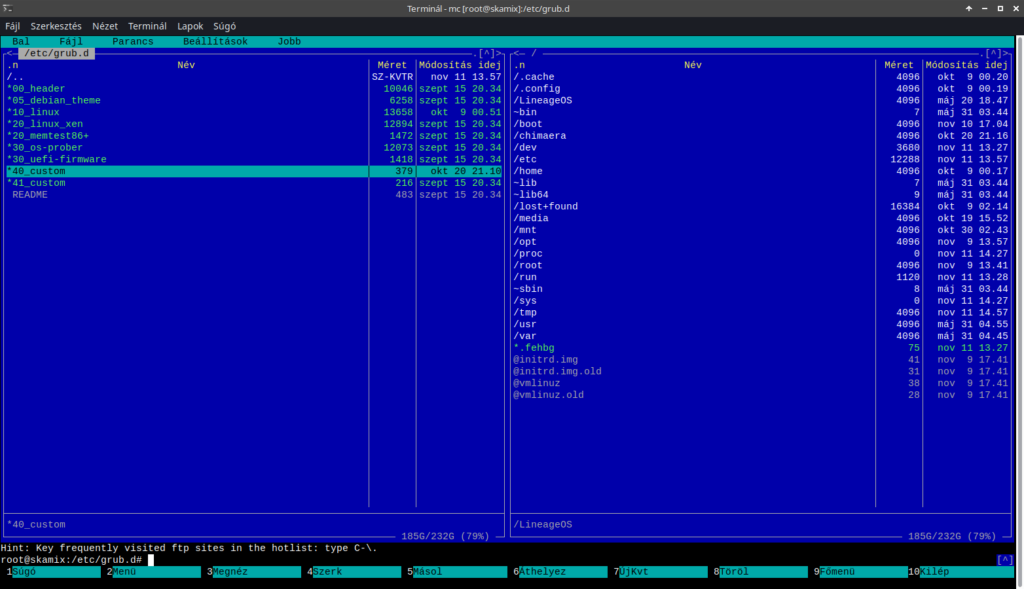
Task: Select /media directory
Action: click(760, 218)
